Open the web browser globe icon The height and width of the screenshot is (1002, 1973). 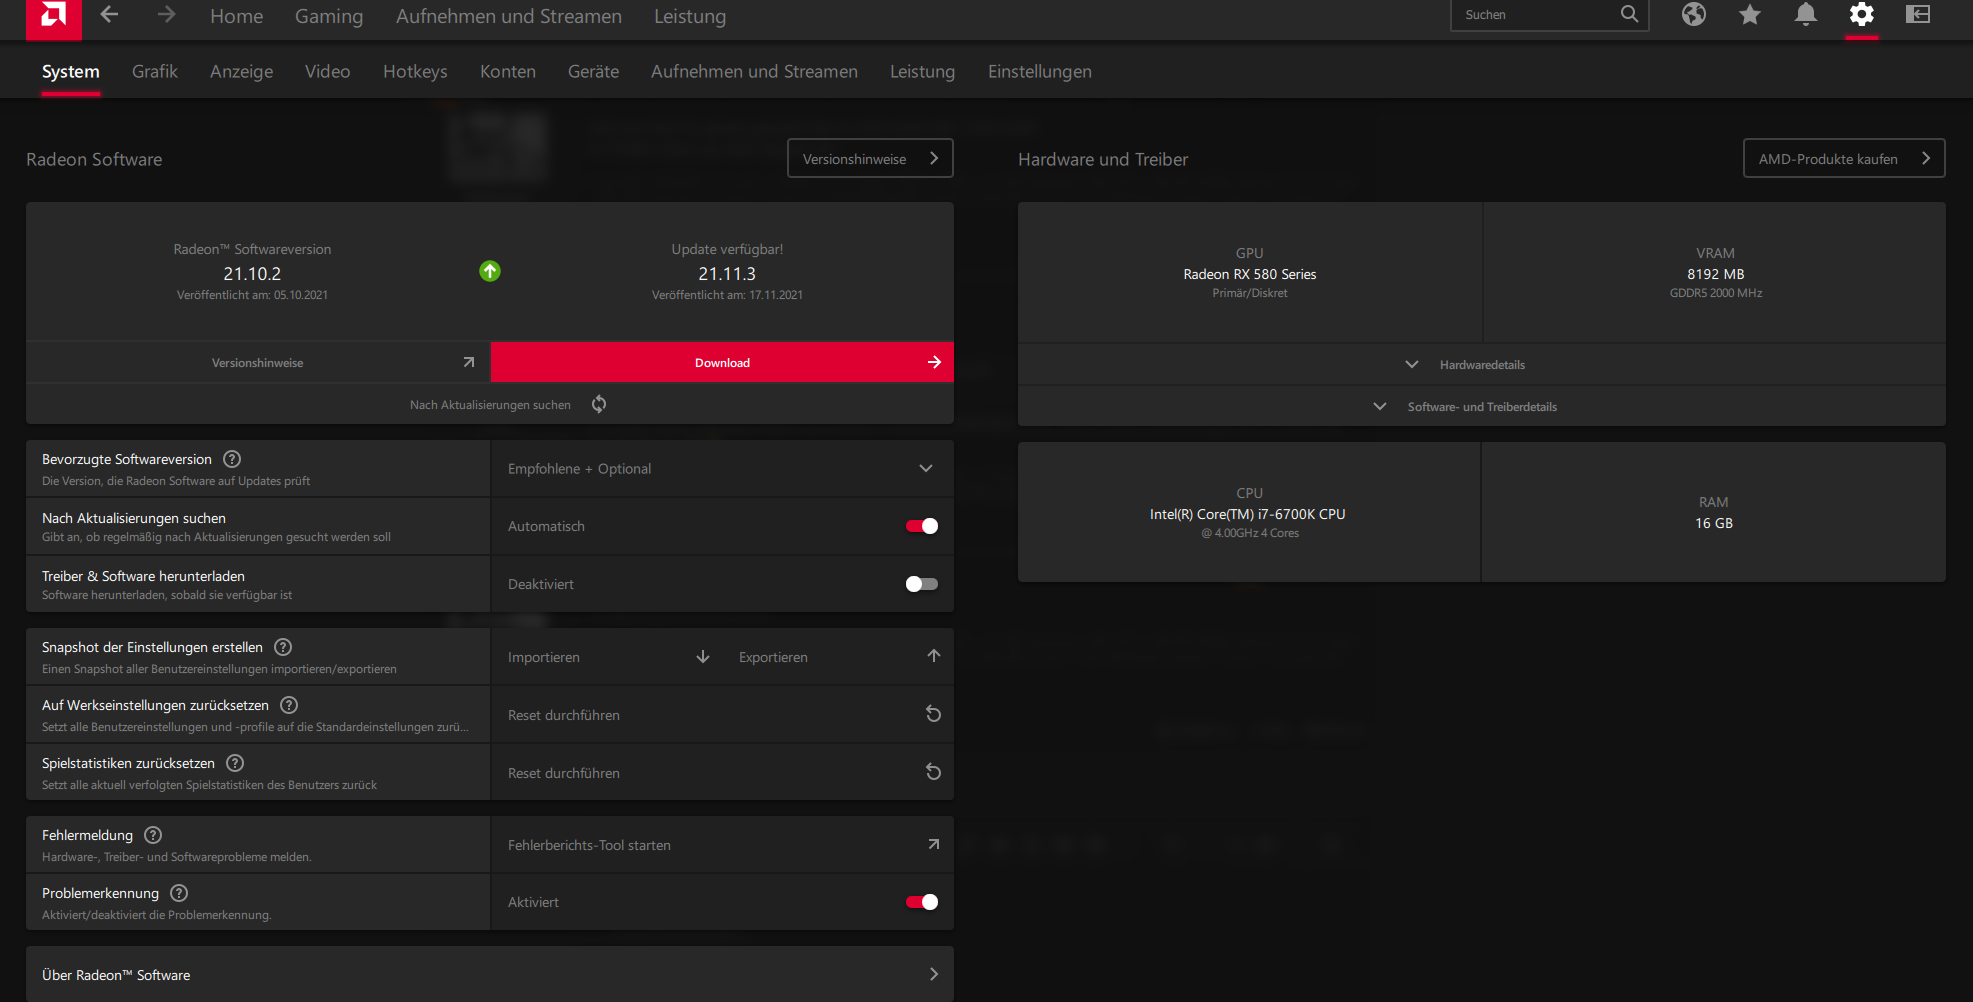(x=1693, y=14)
